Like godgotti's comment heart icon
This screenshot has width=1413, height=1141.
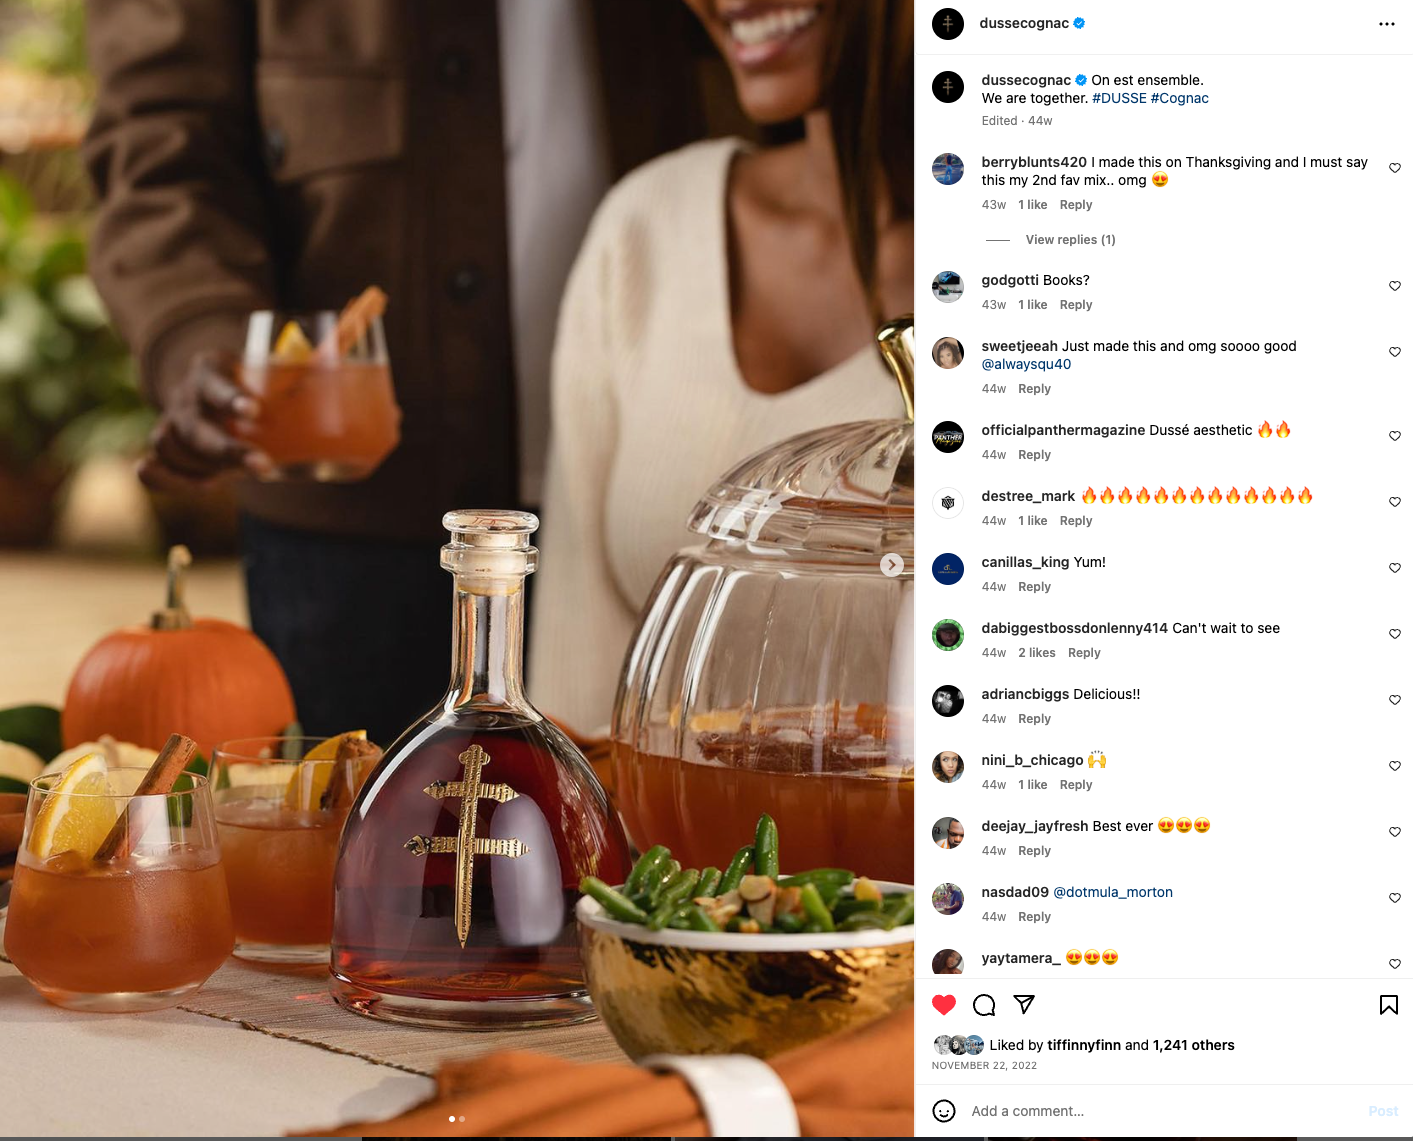click(1395, 286)
